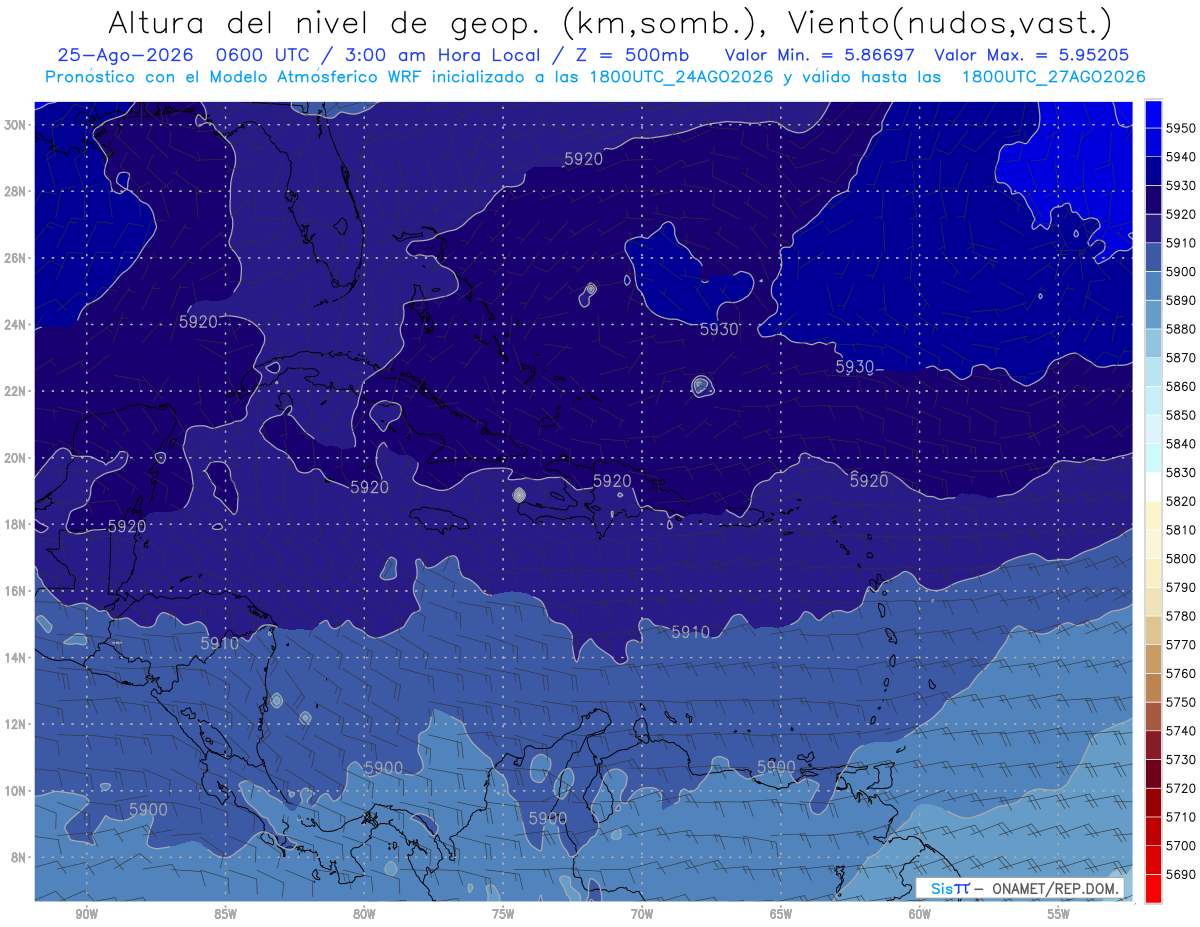Click the 60W longitude axis label

920,914
